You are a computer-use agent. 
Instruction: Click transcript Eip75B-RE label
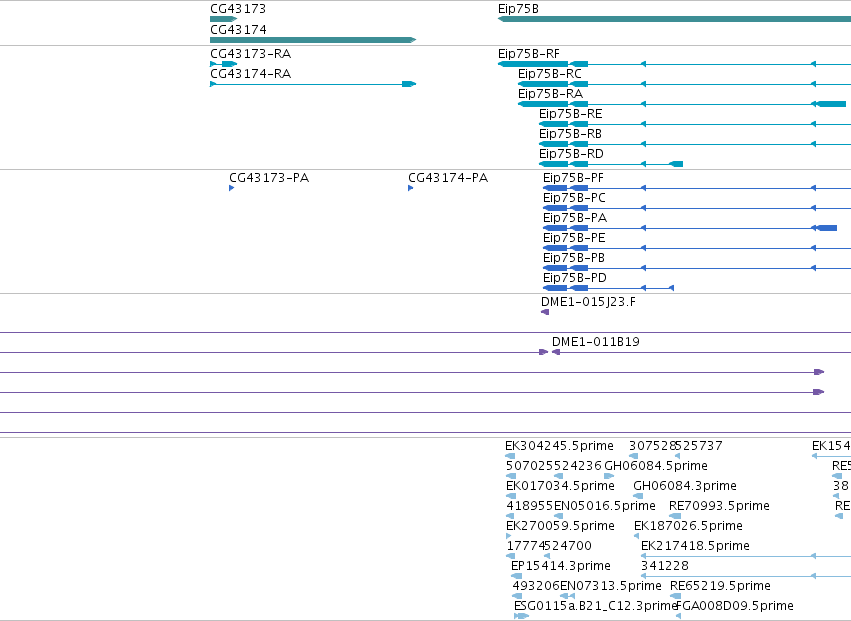(x=570, y=114)
